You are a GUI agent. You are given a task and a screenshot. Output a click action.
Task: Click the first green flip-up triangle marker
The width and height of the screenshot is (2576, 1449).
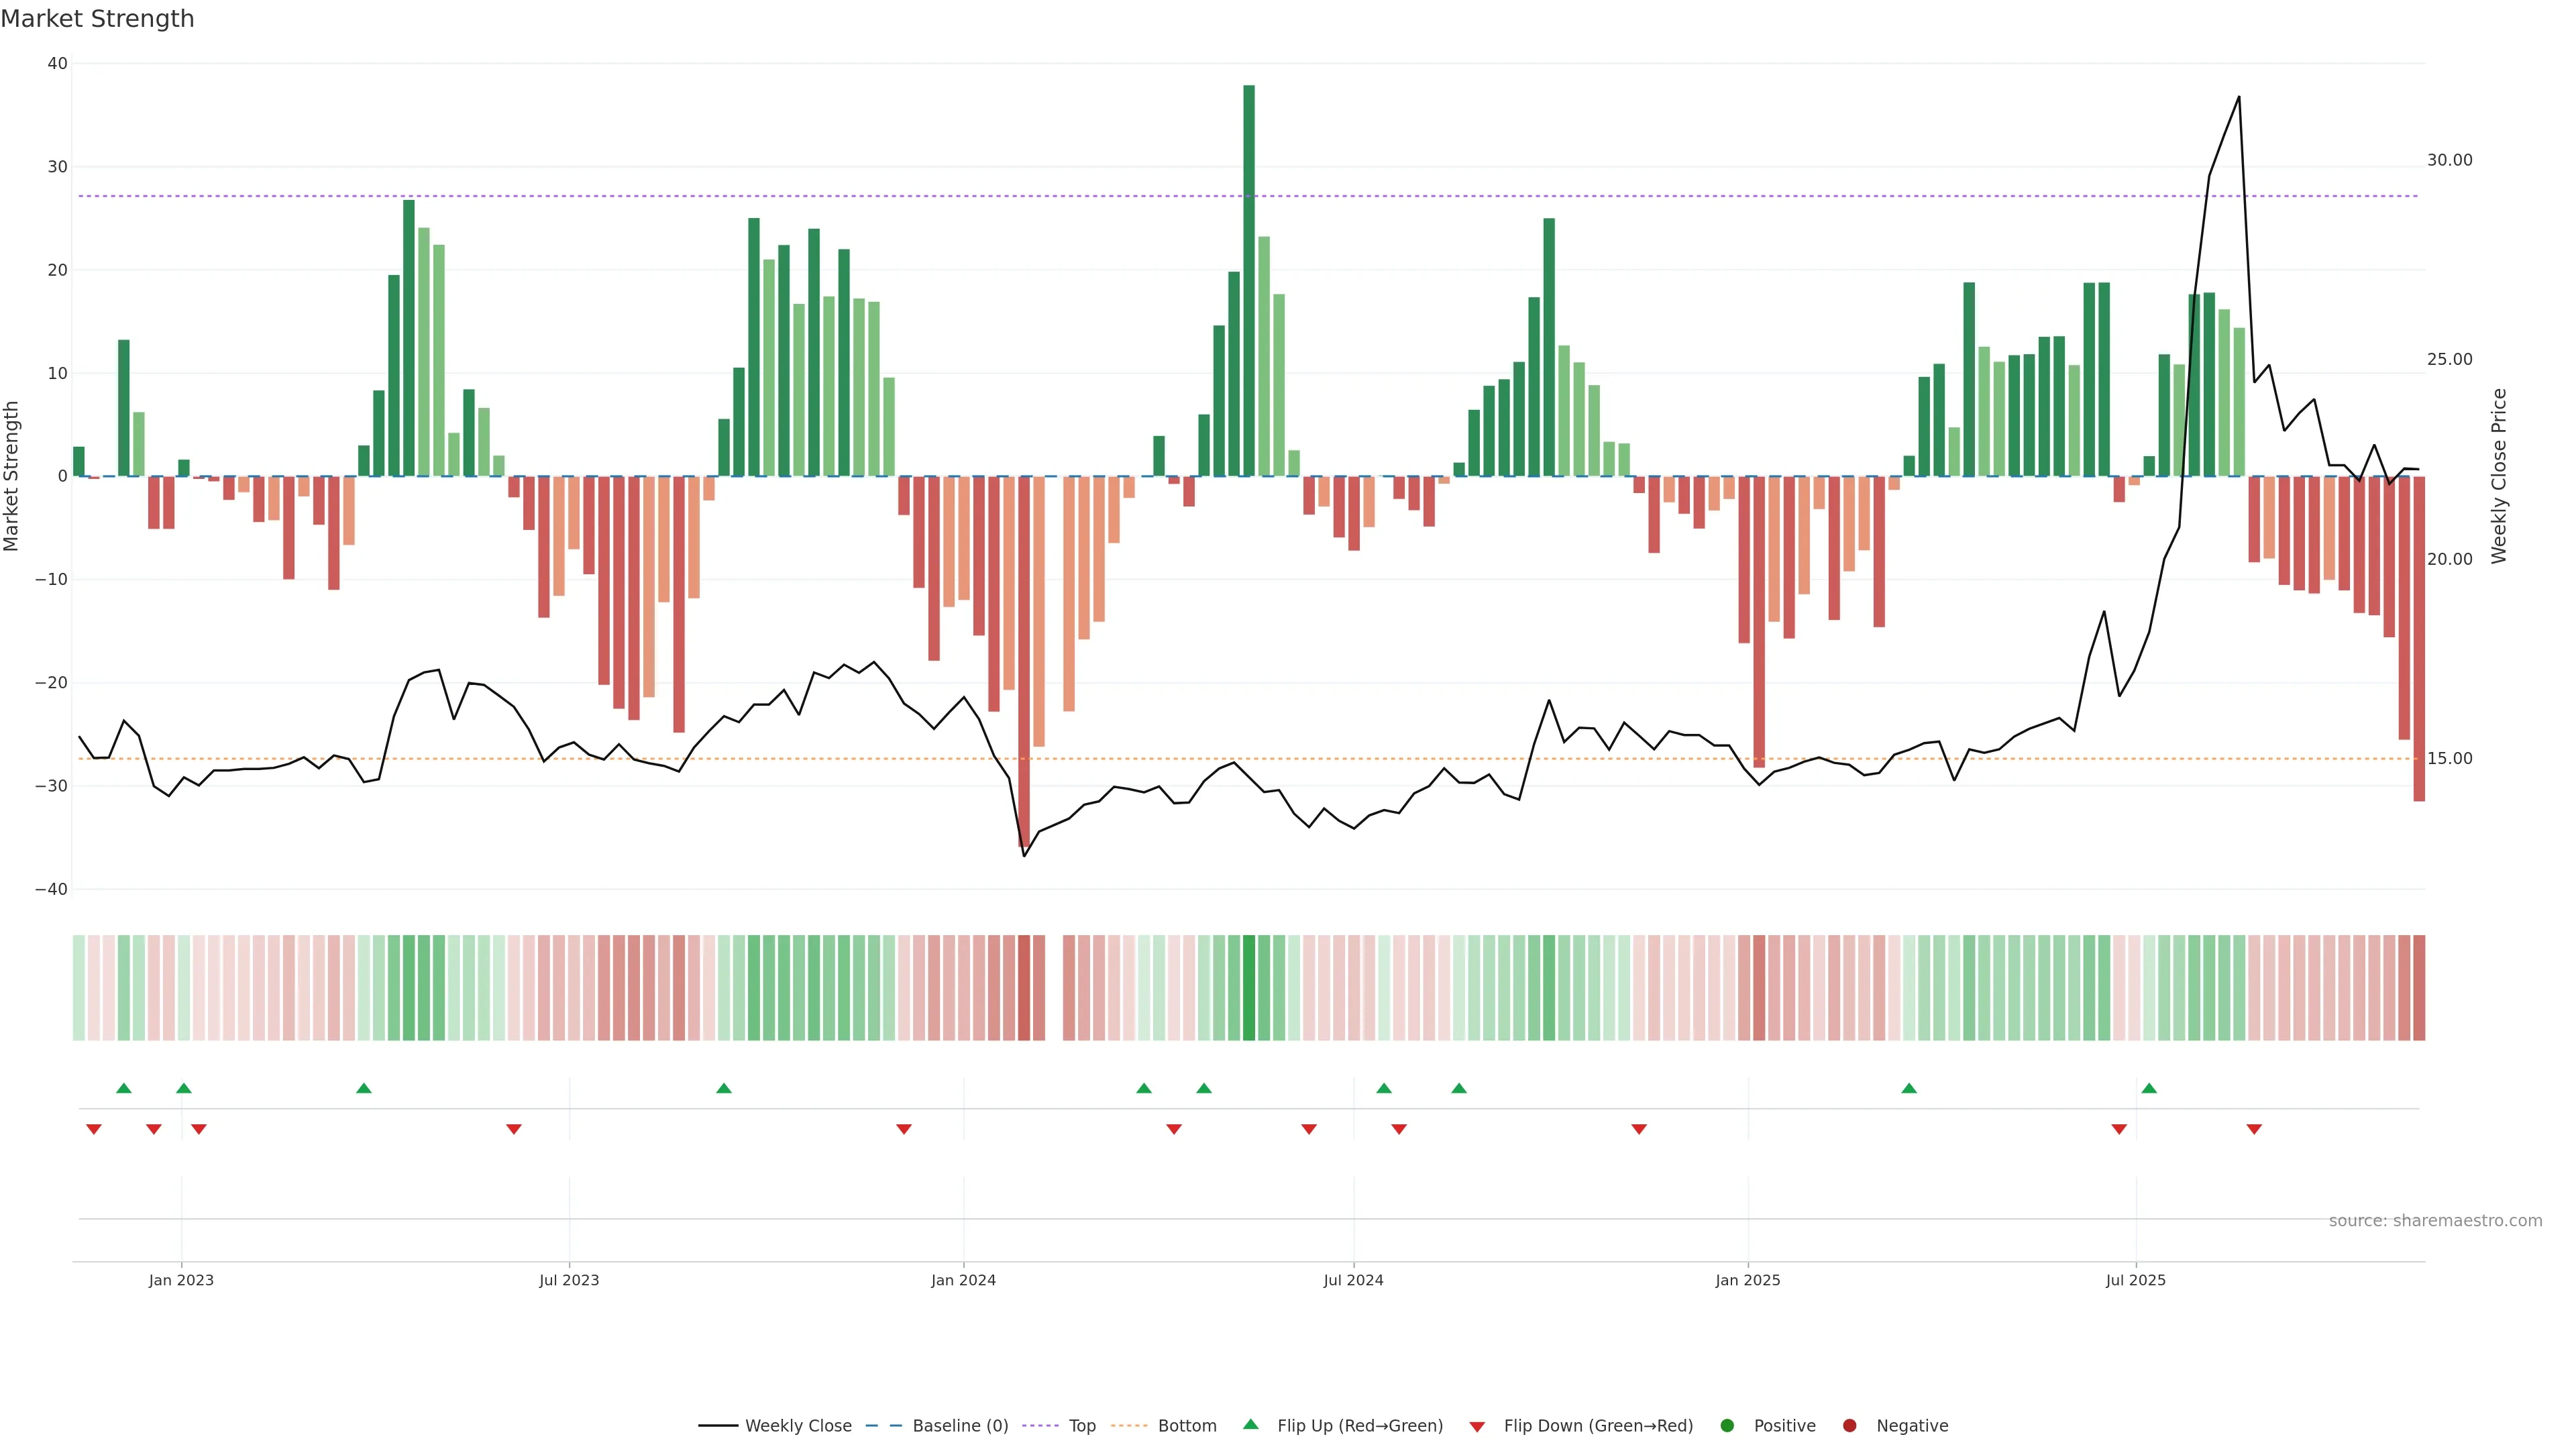click(124, 1088)
